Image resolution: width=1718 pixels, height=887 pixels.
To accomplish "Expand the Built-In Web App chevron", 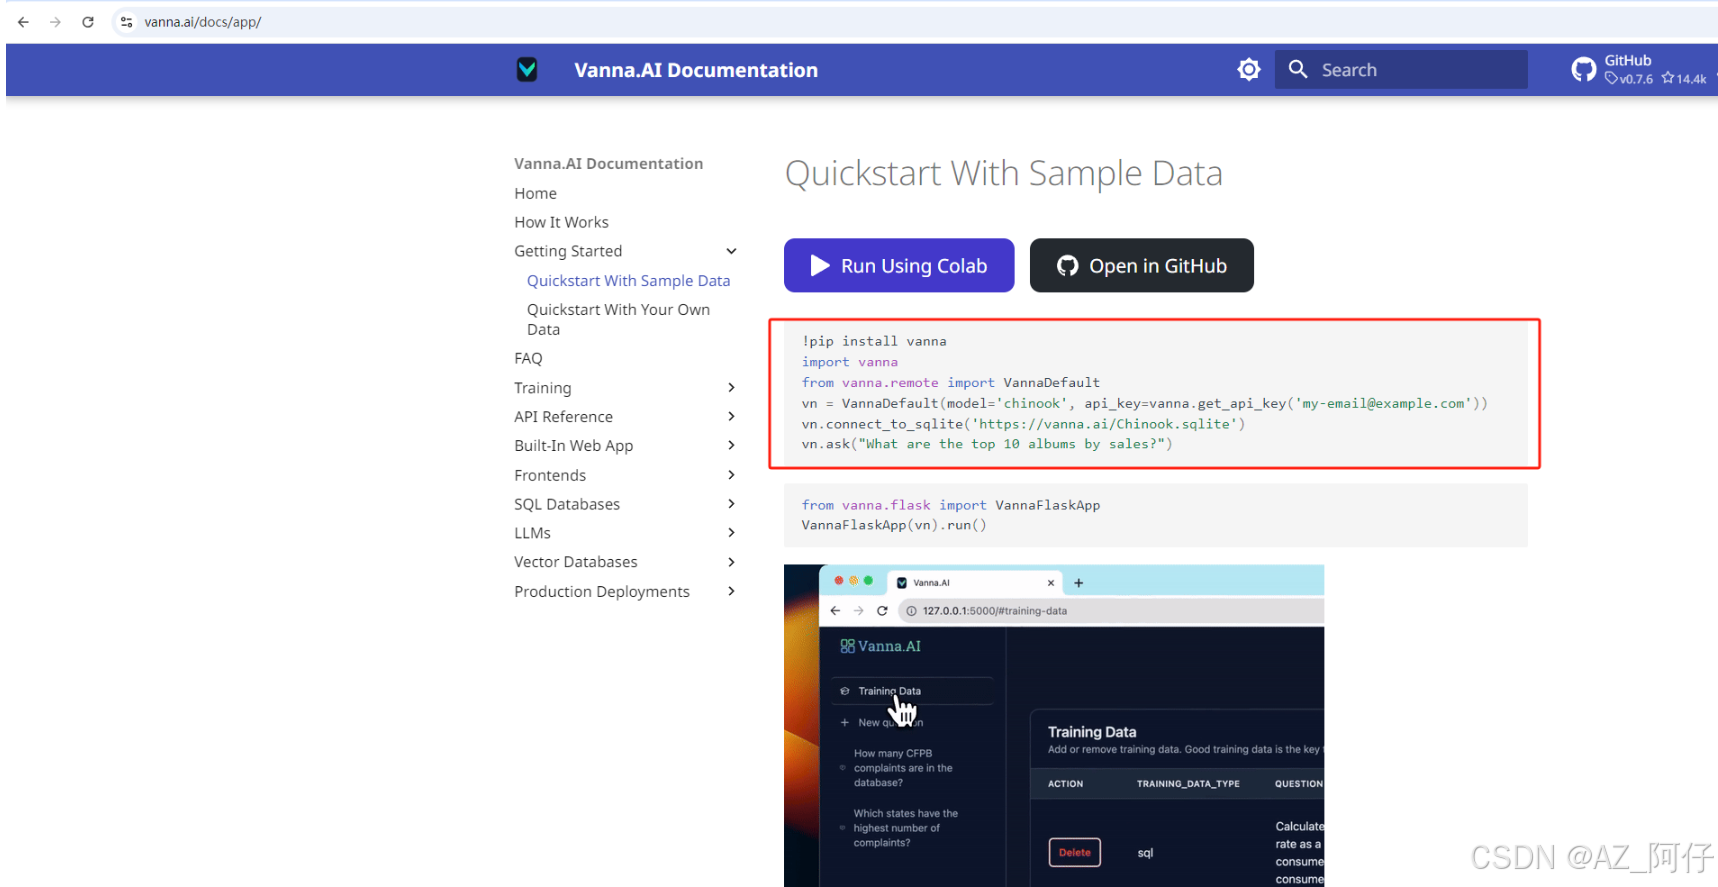I will click(731, 445).
